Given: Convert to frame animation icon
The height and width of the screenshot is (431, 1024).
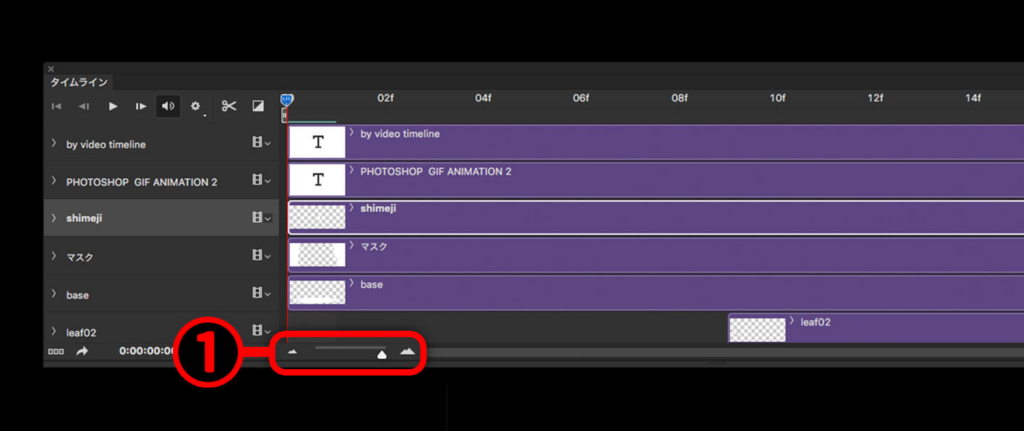Looking at the screenshot, I should 54,351.
